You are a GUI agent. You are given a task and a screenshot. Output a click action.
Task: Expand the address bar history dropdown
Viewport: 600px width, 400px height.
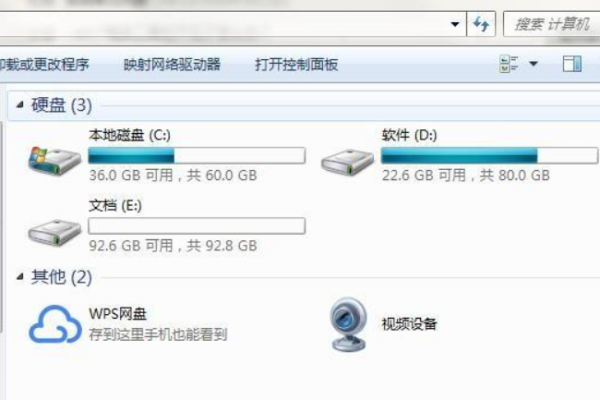coord(455,24)
